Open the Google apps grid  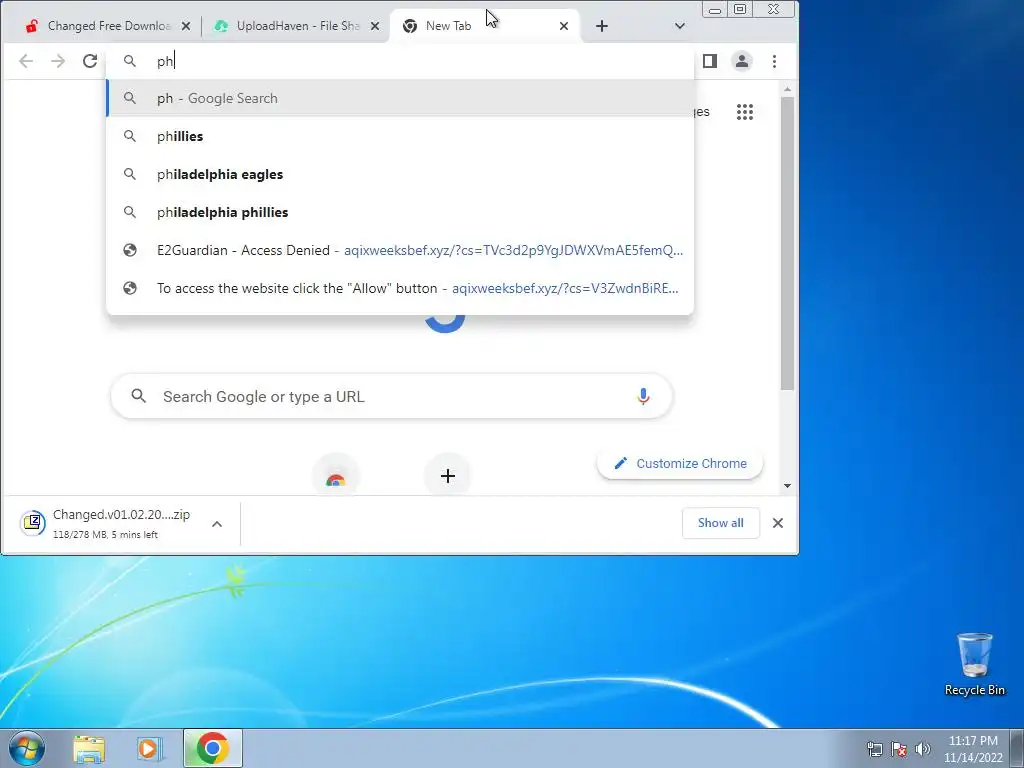[744, 112]
